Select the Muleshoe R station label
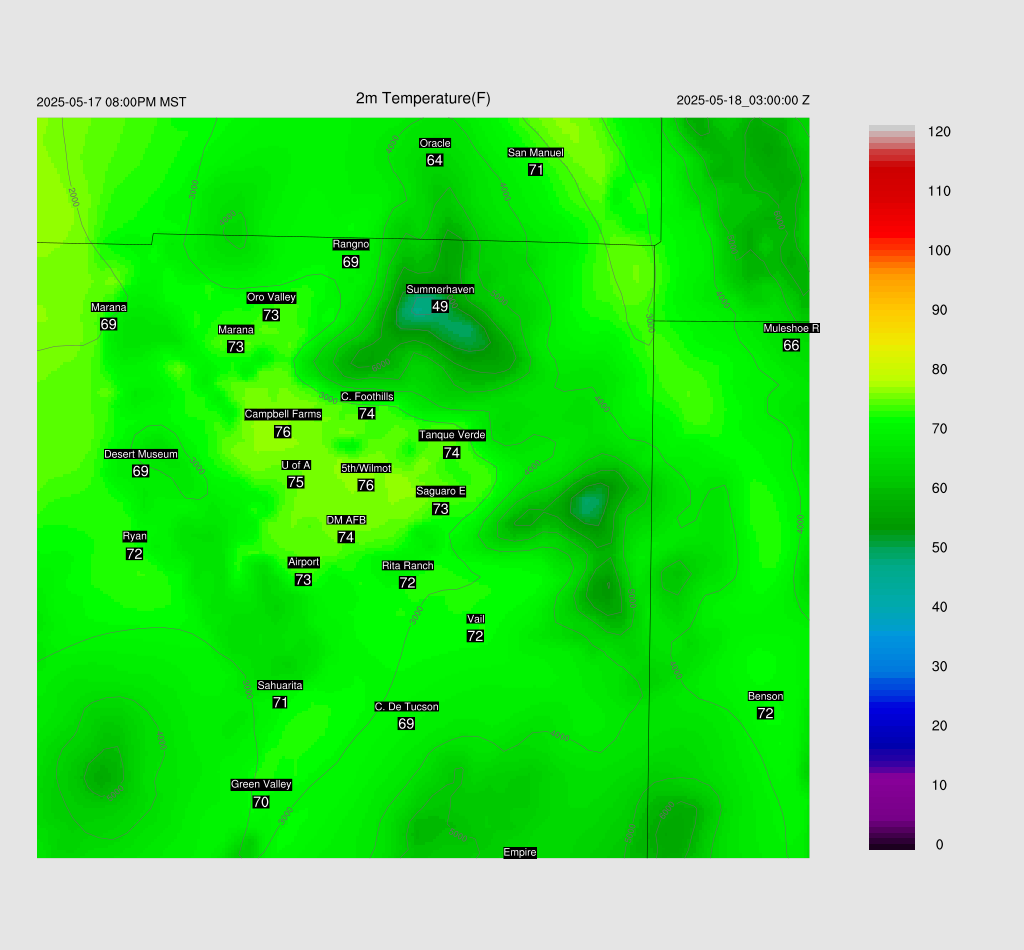The width and height of the screenshot is (1024, 950). (792, 328)
